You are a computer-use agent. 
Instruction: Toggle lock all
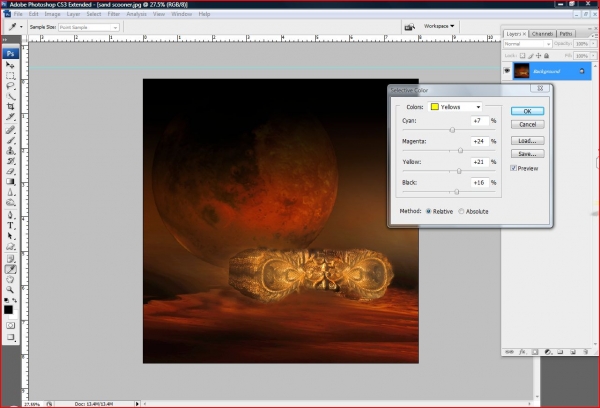pos(547,56)
